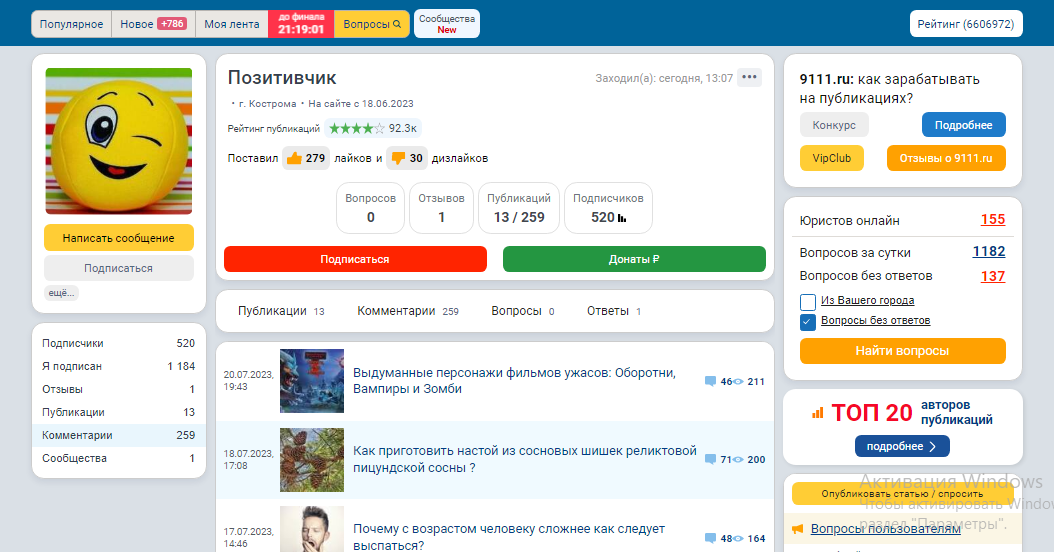Enable the 'Из Вашего города' checkbox
Screen dimensions: 1054x552
tap(808, 301)
